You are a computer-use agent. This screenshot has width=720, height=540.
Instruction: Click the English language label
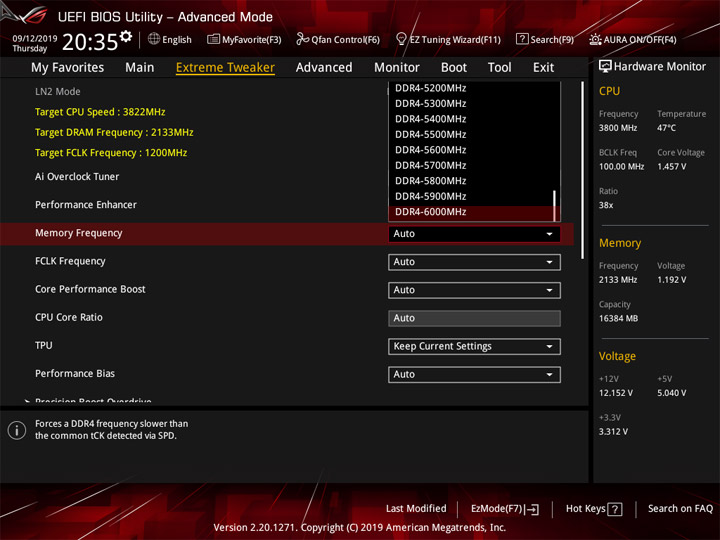coord(177,40)
